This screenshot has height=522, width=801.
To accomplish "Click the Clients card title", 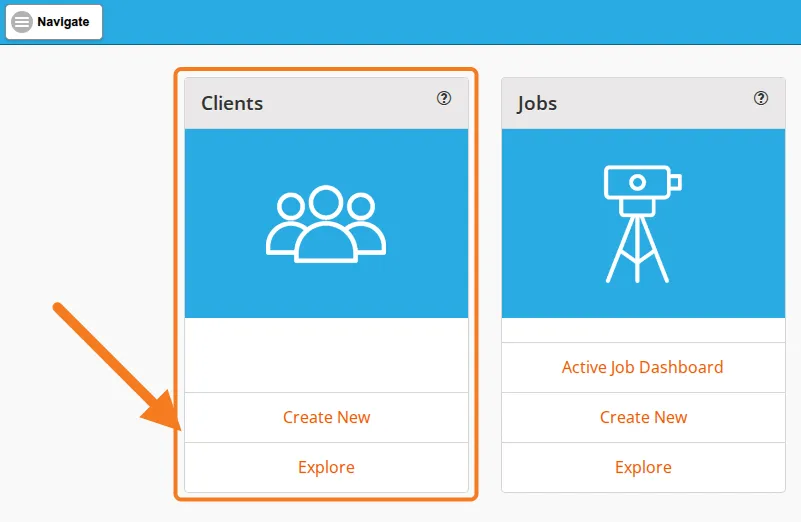I will [x=232, y=103].
